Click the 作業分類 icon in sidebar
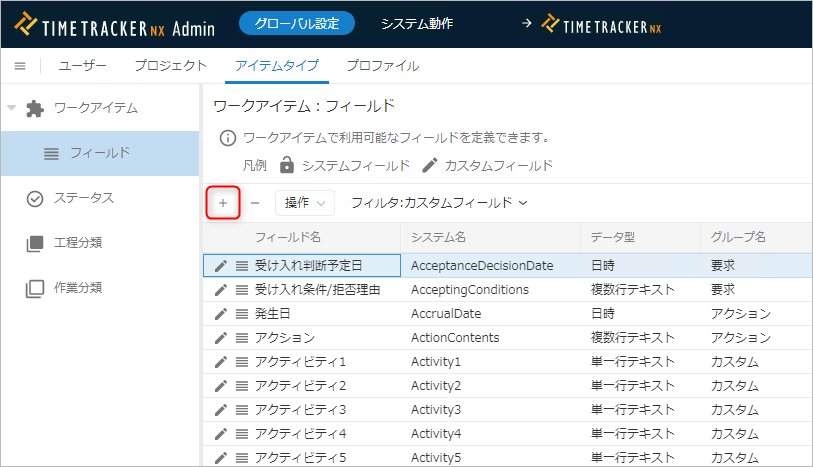Screen dimensions: 813x467 click(35, 288)
